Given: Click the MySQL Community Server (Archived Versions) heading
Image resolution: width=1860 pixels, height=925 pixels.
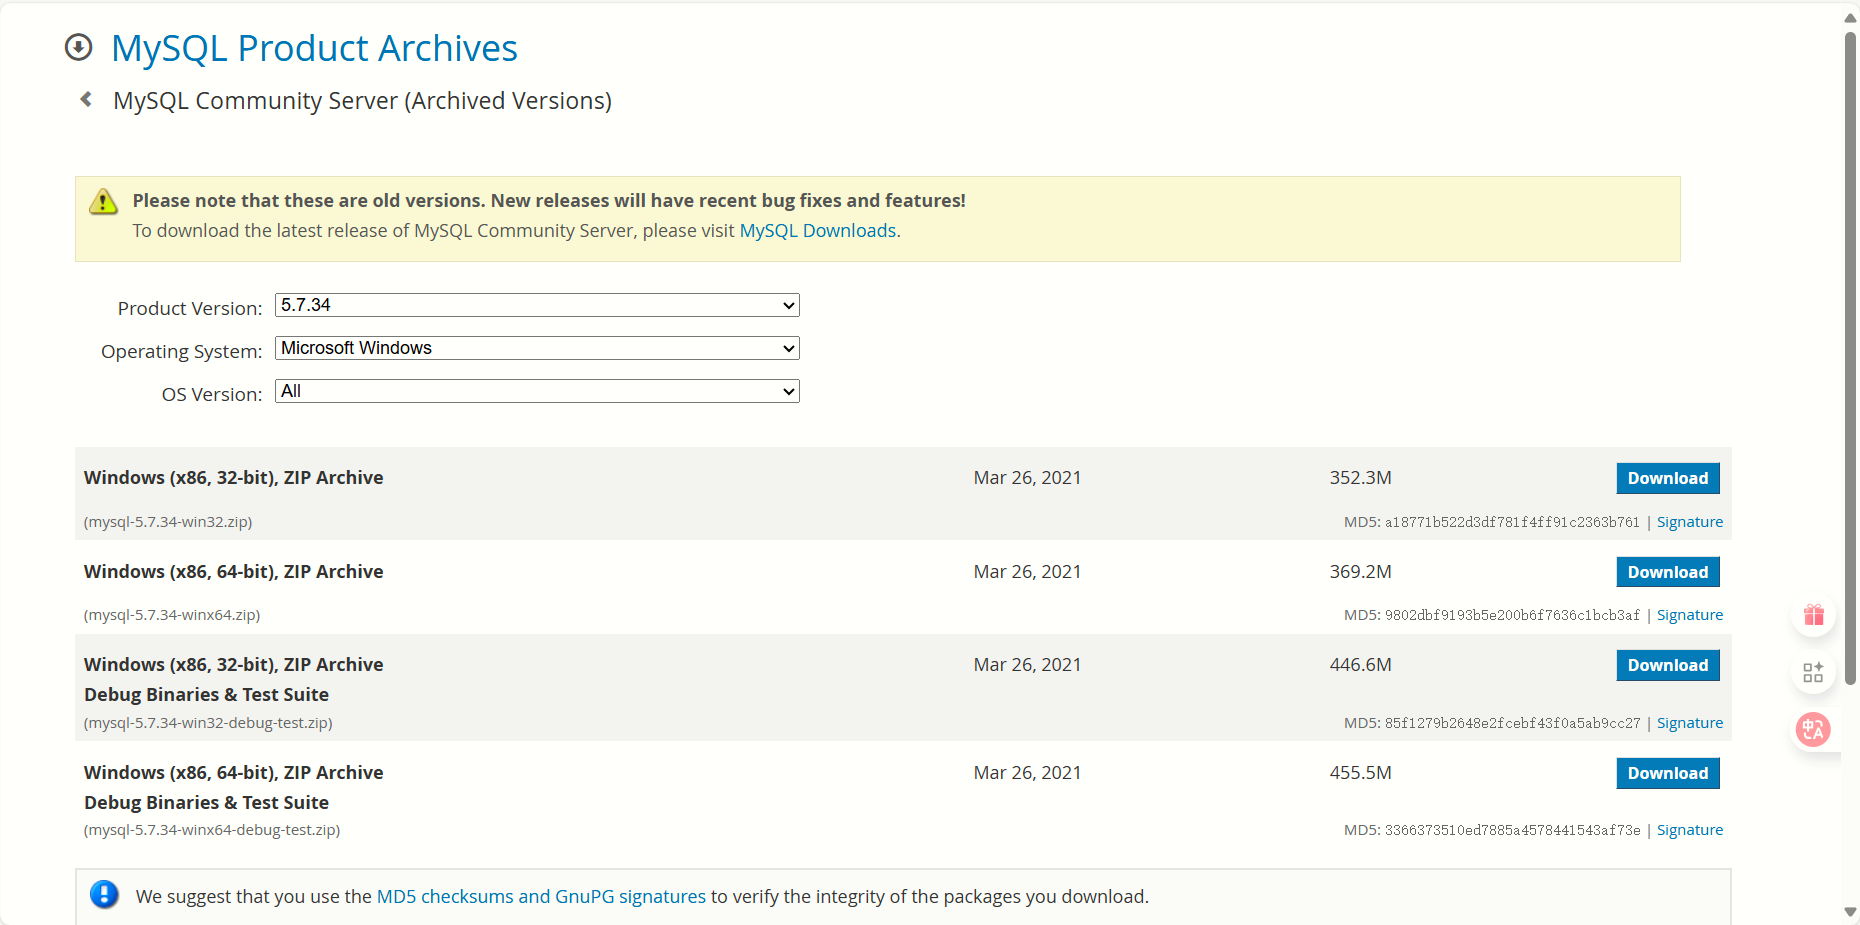Looking at the screenshot, I should (362, 101).
